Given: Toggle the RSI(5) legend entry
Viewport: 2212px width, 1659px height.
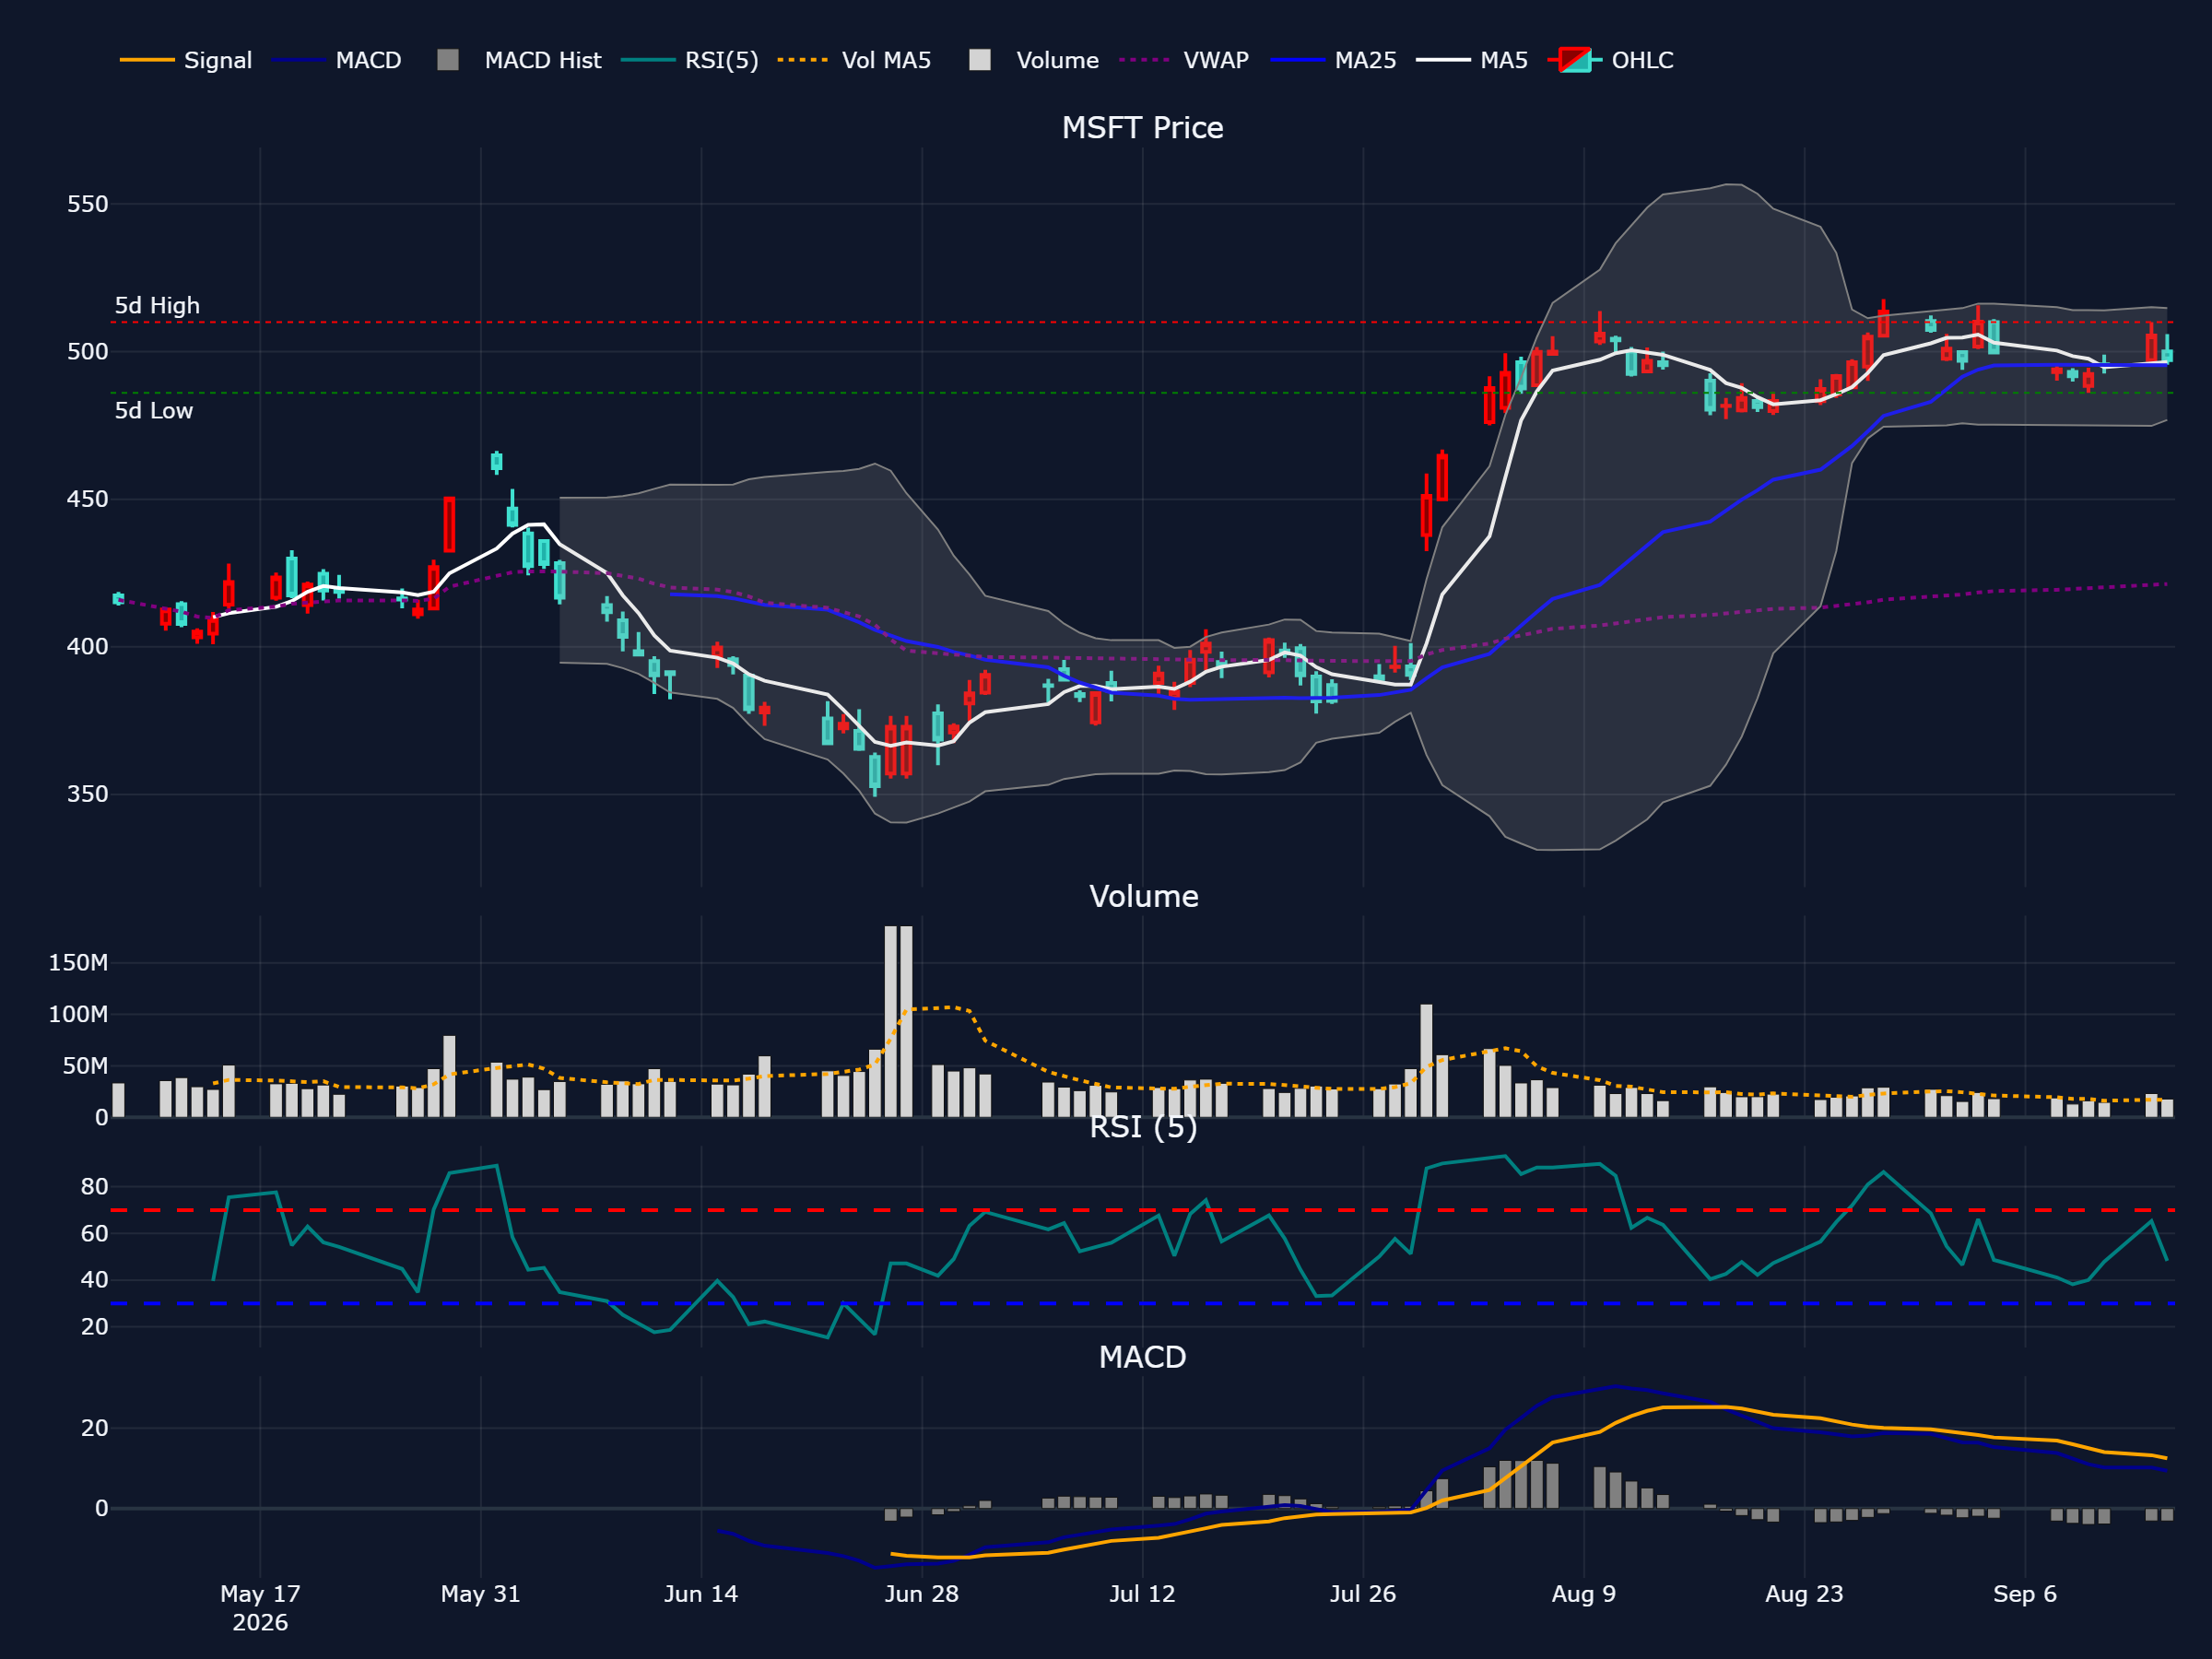Looking at the screenshot, I should coord(690,60).
